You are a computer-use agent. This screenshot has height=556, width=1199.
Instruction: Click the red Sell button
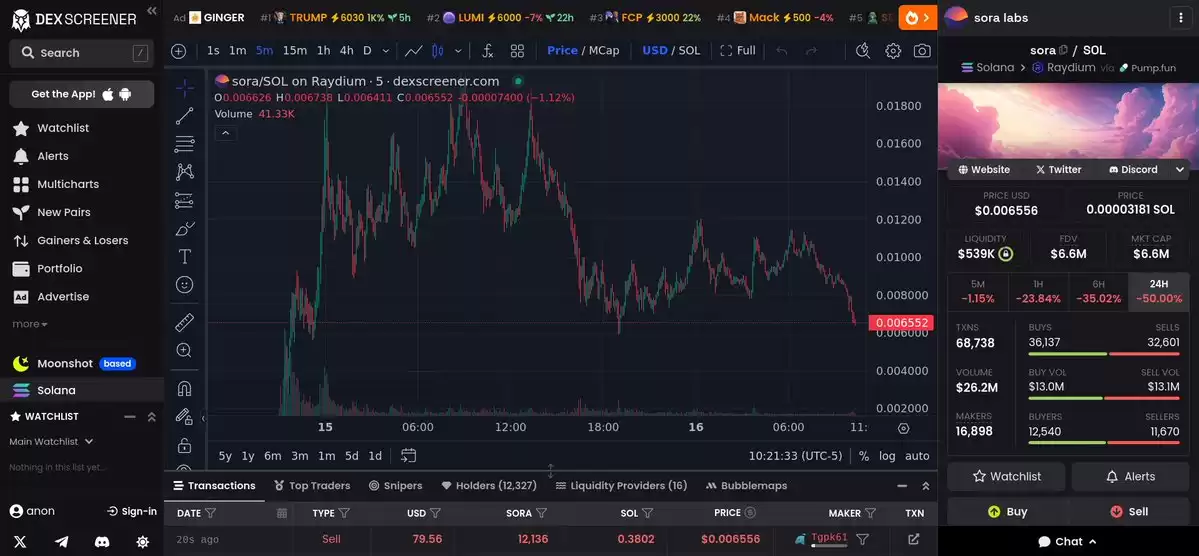pyautogui.click(x=1129, y=512)
